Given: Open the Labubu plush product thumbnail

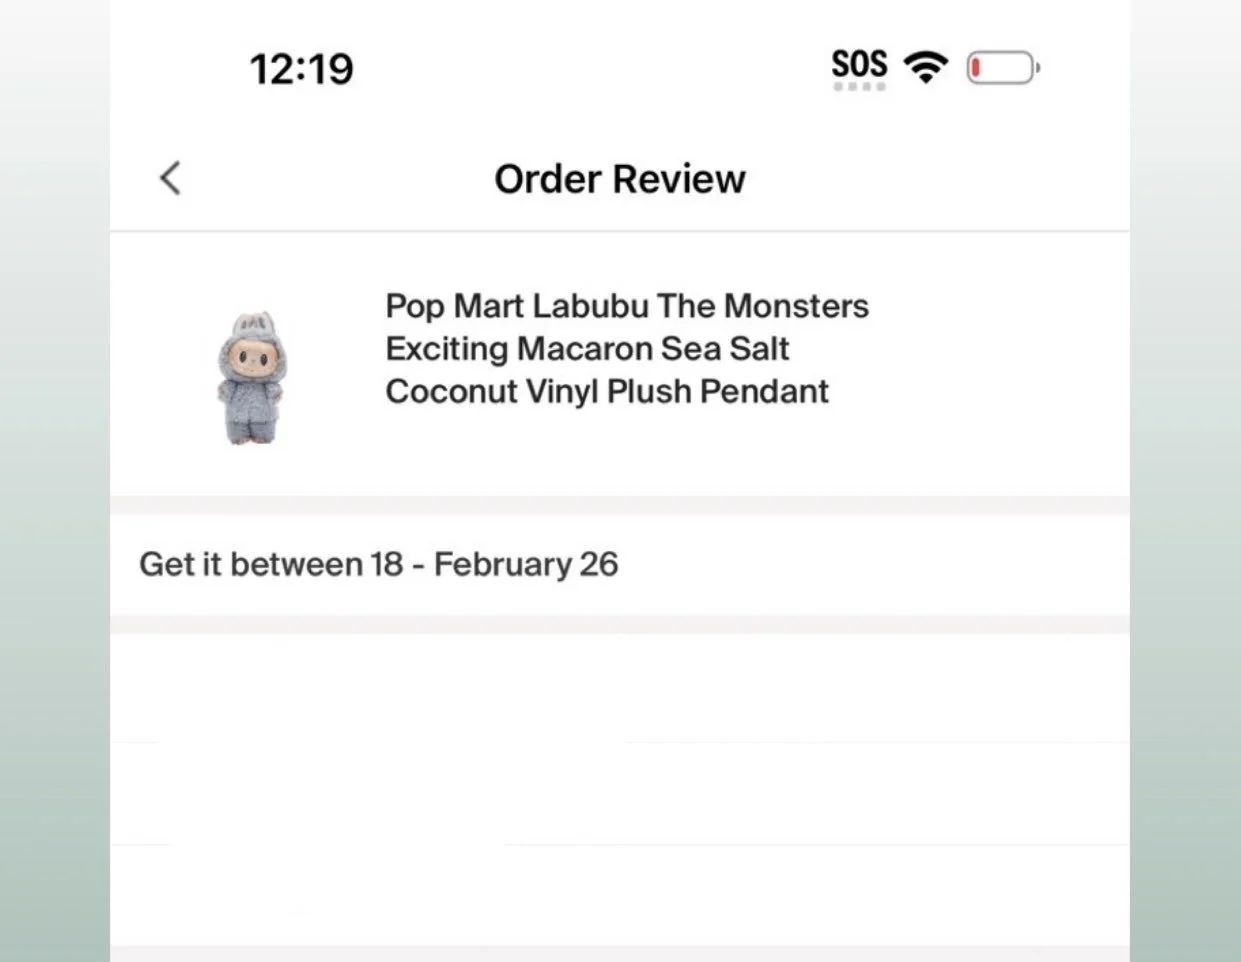Looking at the screenshot, I should (x=250, y=377).
